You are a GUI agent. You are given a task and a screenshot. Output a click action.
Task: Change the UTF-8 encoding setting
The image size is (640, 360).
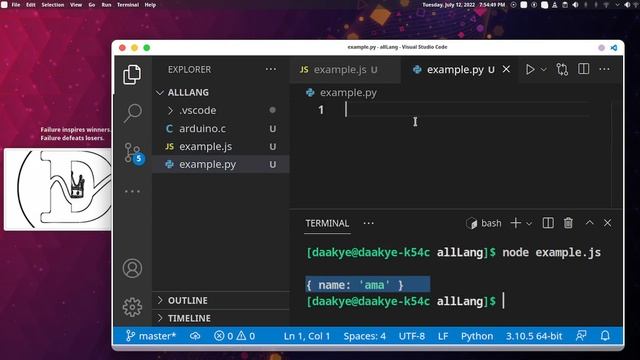(x=411, y=336)
